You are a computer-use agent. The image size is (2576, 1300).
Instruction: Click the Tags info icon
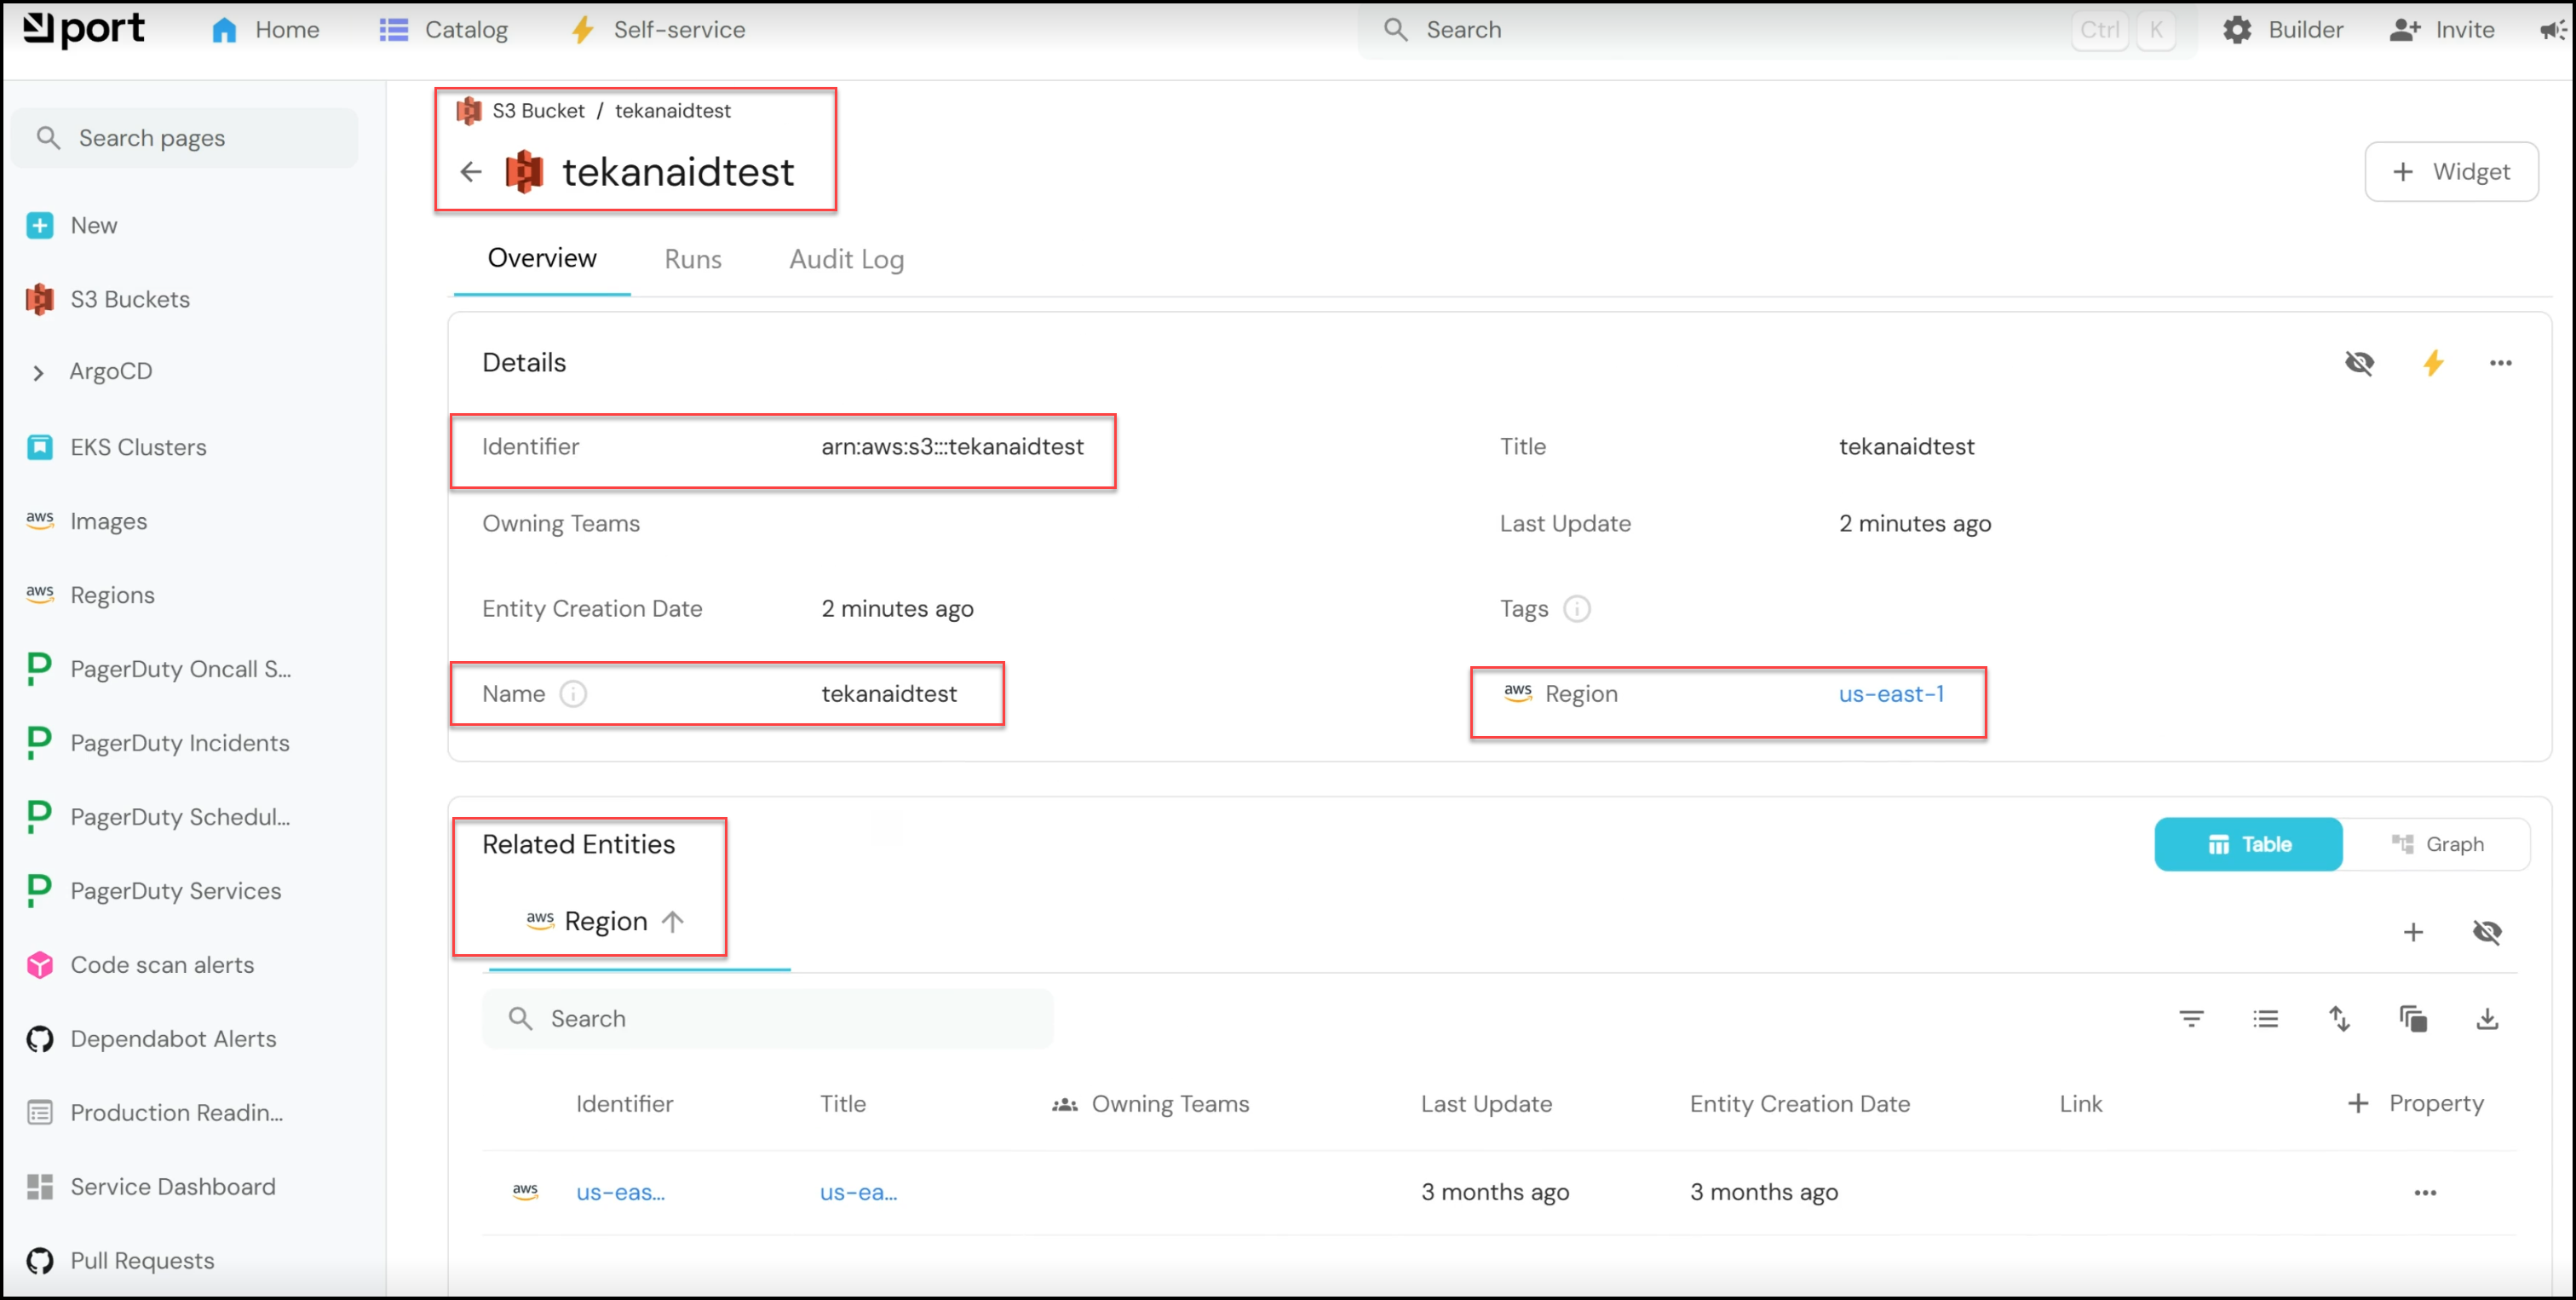[x=1577, y=609]
